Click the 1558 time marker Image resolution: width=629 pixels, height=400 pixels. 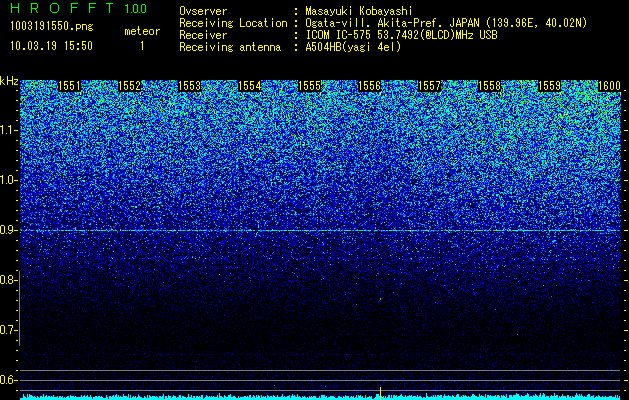point(489,86)
